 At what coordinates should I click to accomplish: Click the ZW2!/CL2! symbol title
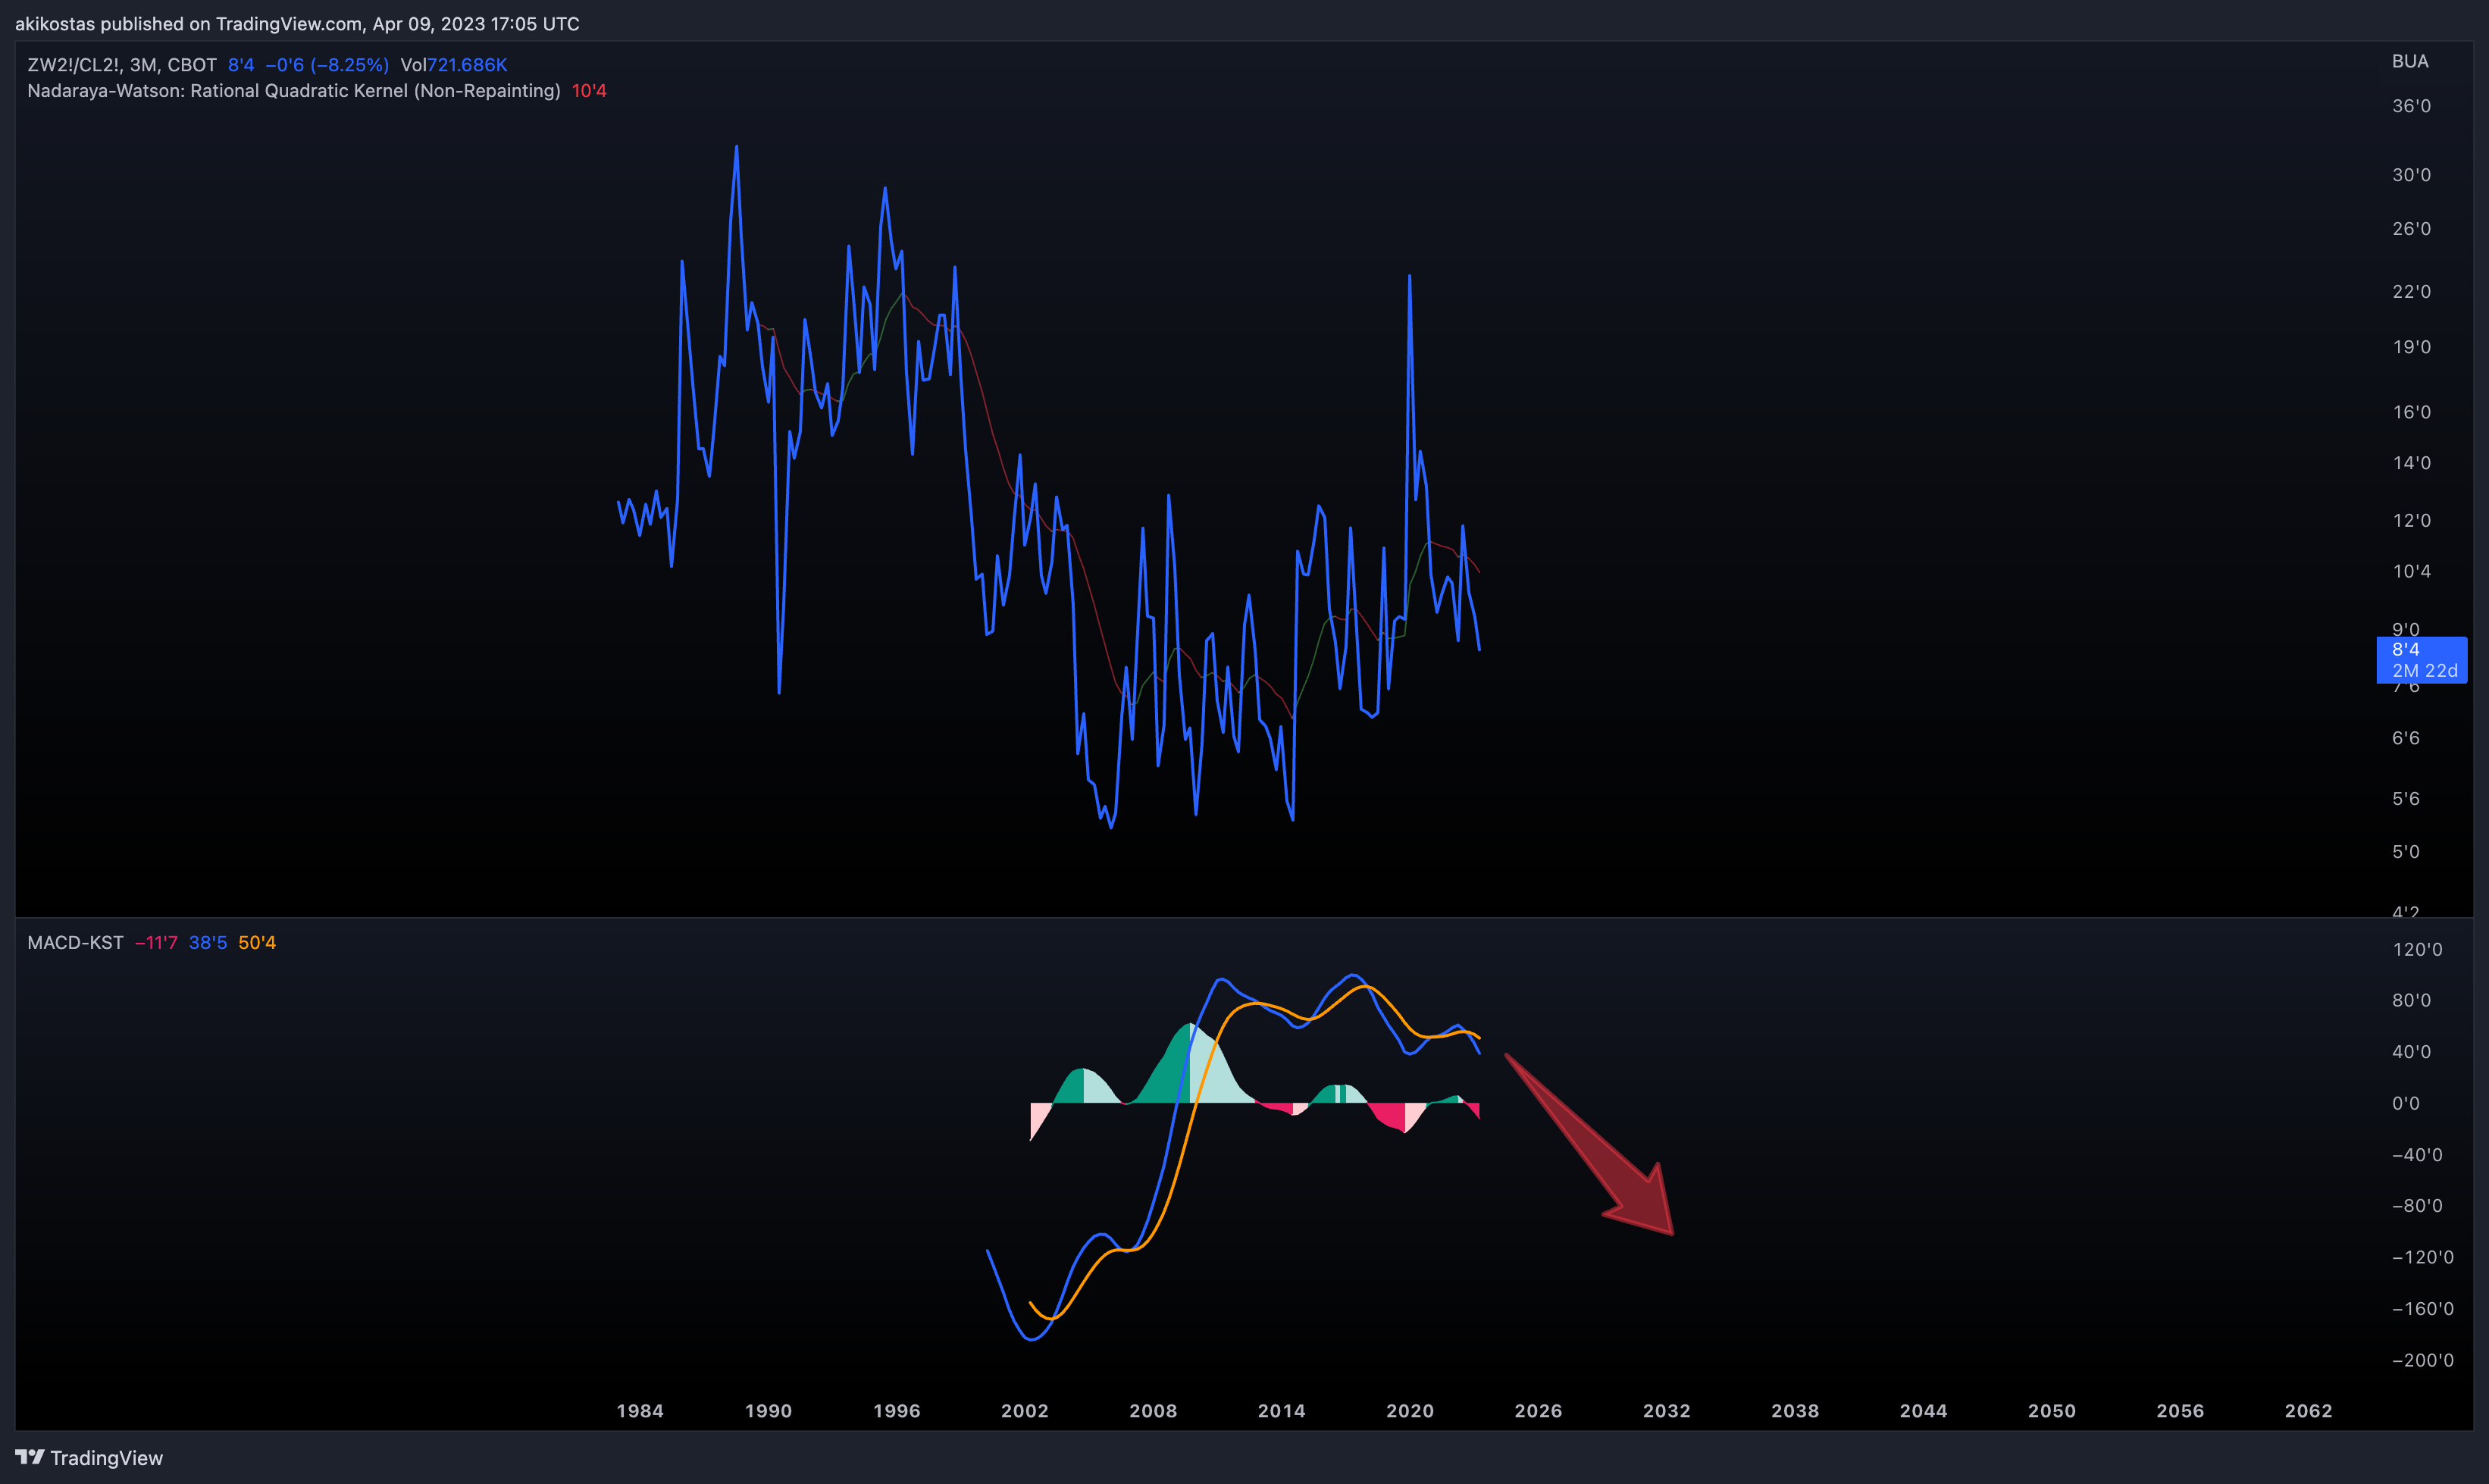tap(122, 65)
